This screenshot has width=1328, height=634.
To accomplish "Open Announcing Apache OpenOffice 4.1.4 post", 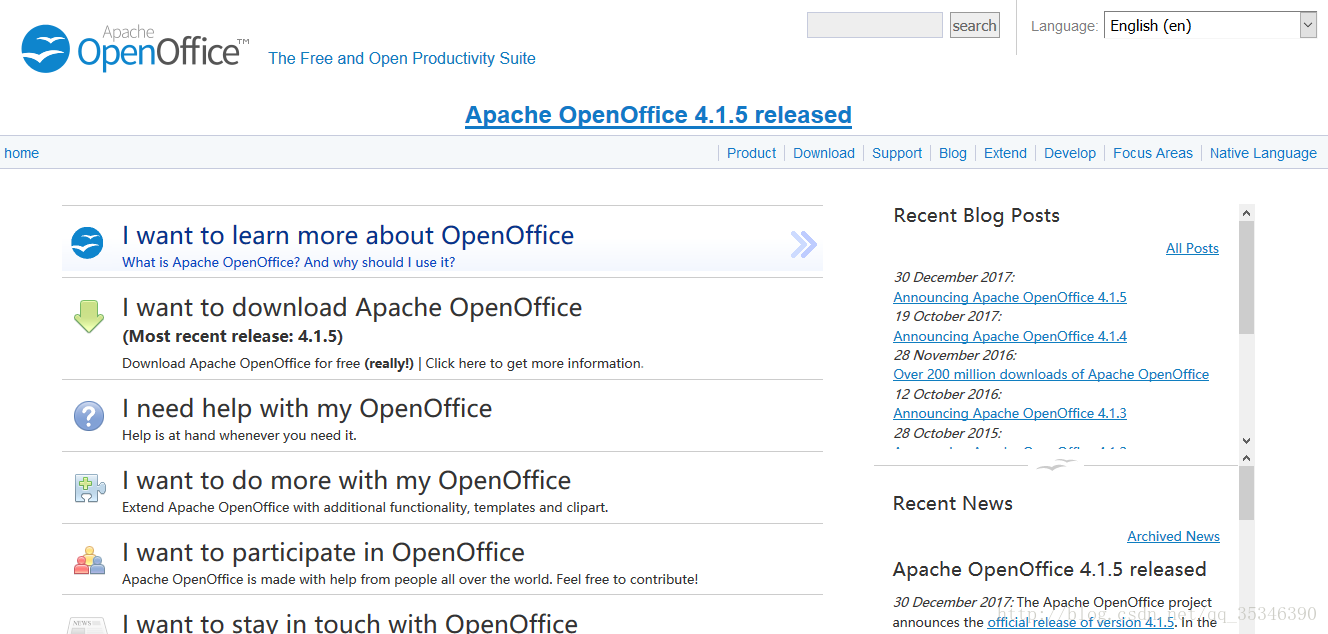I will pos(1010,336).
